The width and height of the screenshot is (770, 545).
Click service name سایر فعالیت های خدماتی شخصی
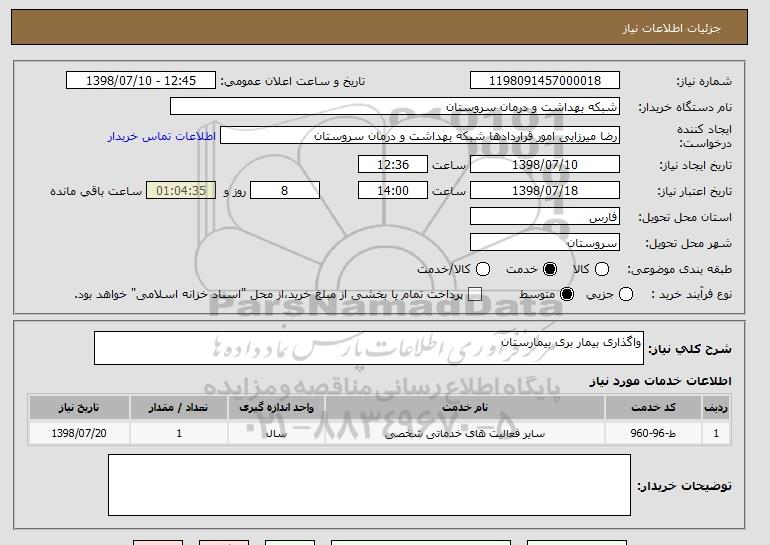click(x=465, y=434)
